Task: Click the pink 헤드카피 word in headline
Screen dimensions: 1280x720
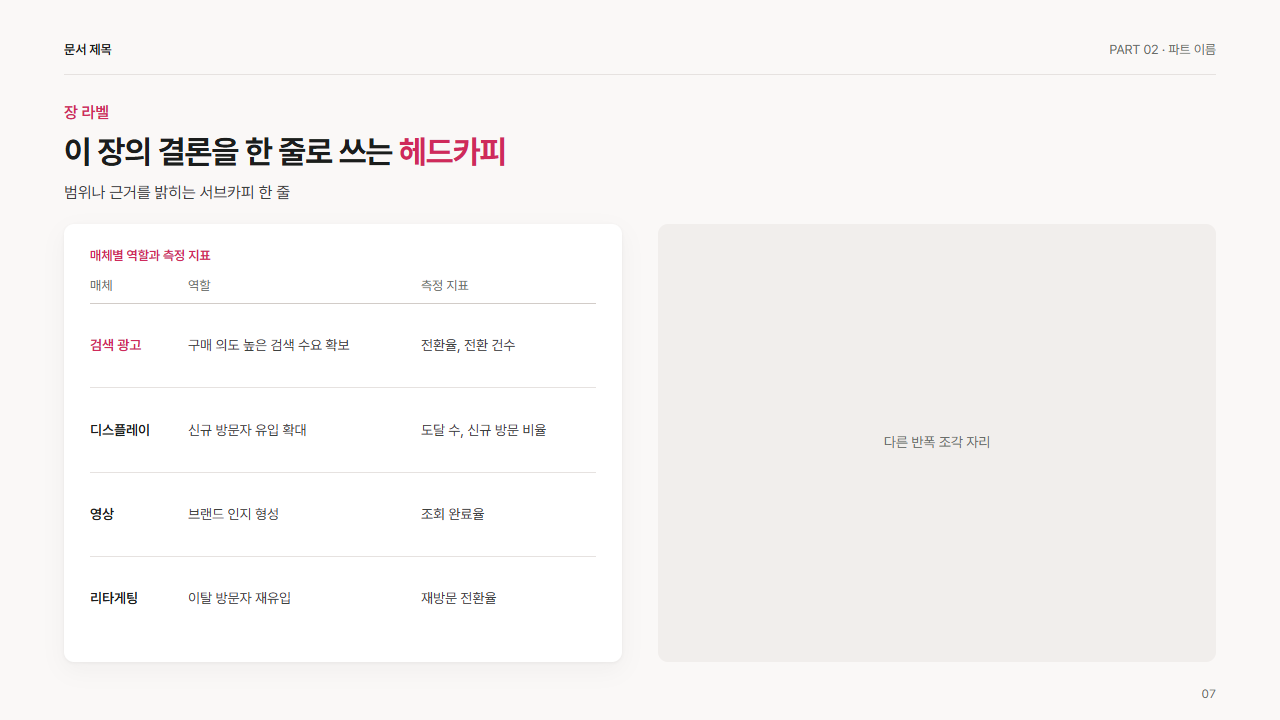Action: click(x=452, y=151)
